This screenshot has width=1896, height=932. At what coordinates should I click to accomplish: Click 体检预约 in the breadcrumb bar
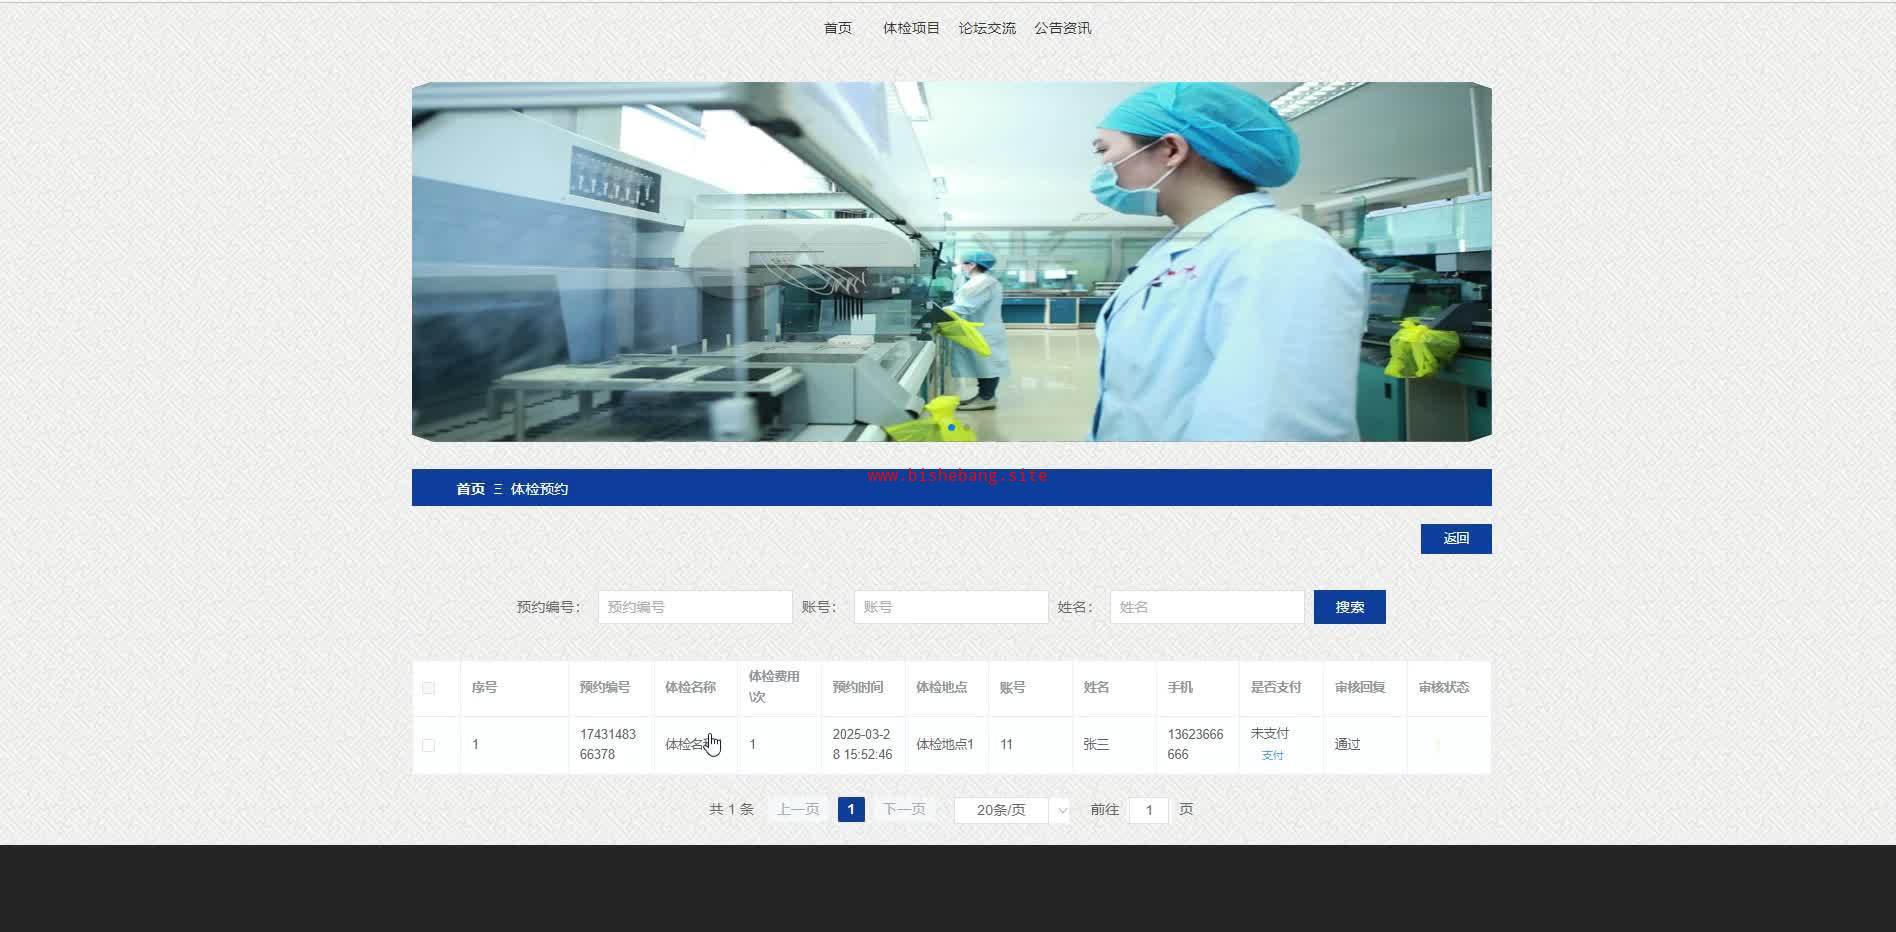point(539,489)
